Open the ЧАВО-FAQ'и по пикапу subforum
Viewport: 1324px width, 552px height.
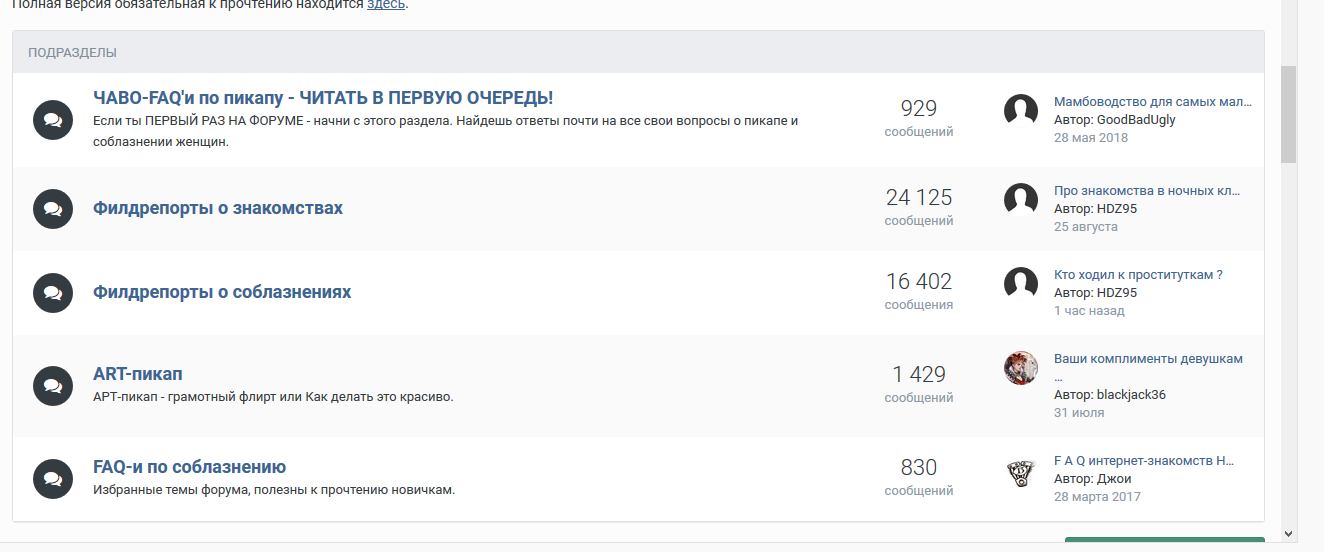[323, 98]
